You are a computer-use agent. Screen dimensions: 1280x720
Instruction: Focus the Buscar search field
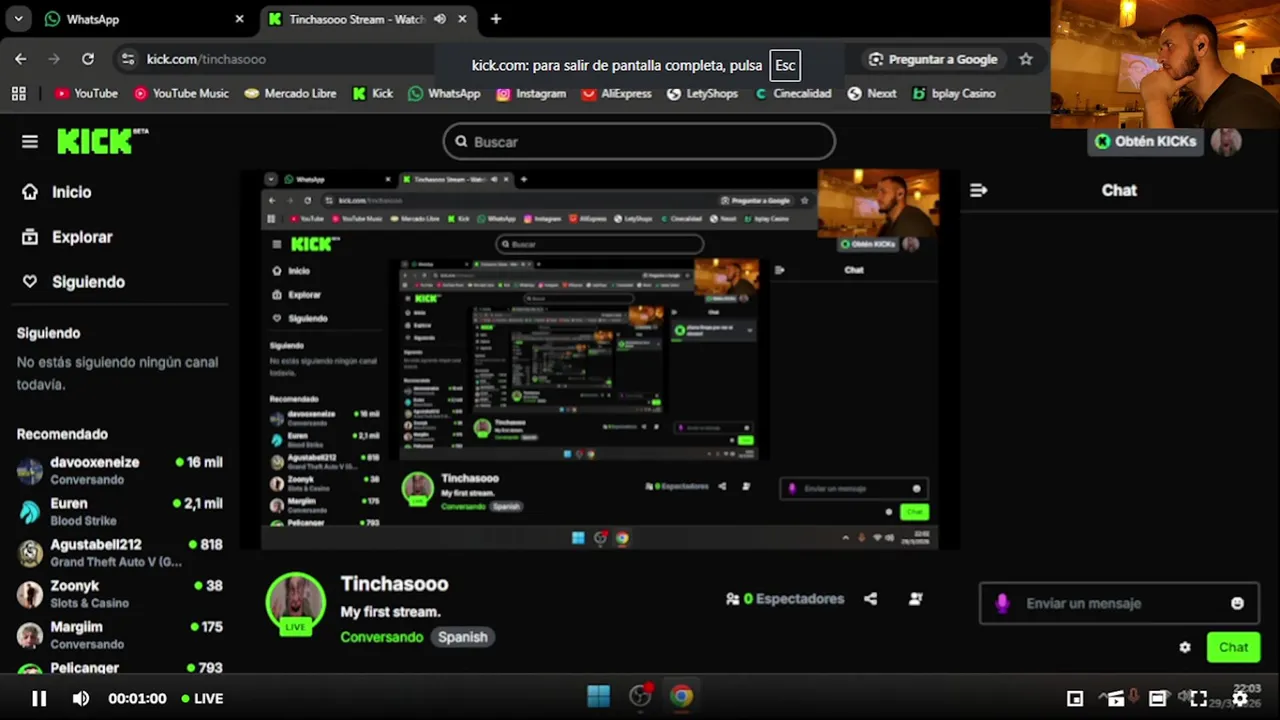click(639, 142)
